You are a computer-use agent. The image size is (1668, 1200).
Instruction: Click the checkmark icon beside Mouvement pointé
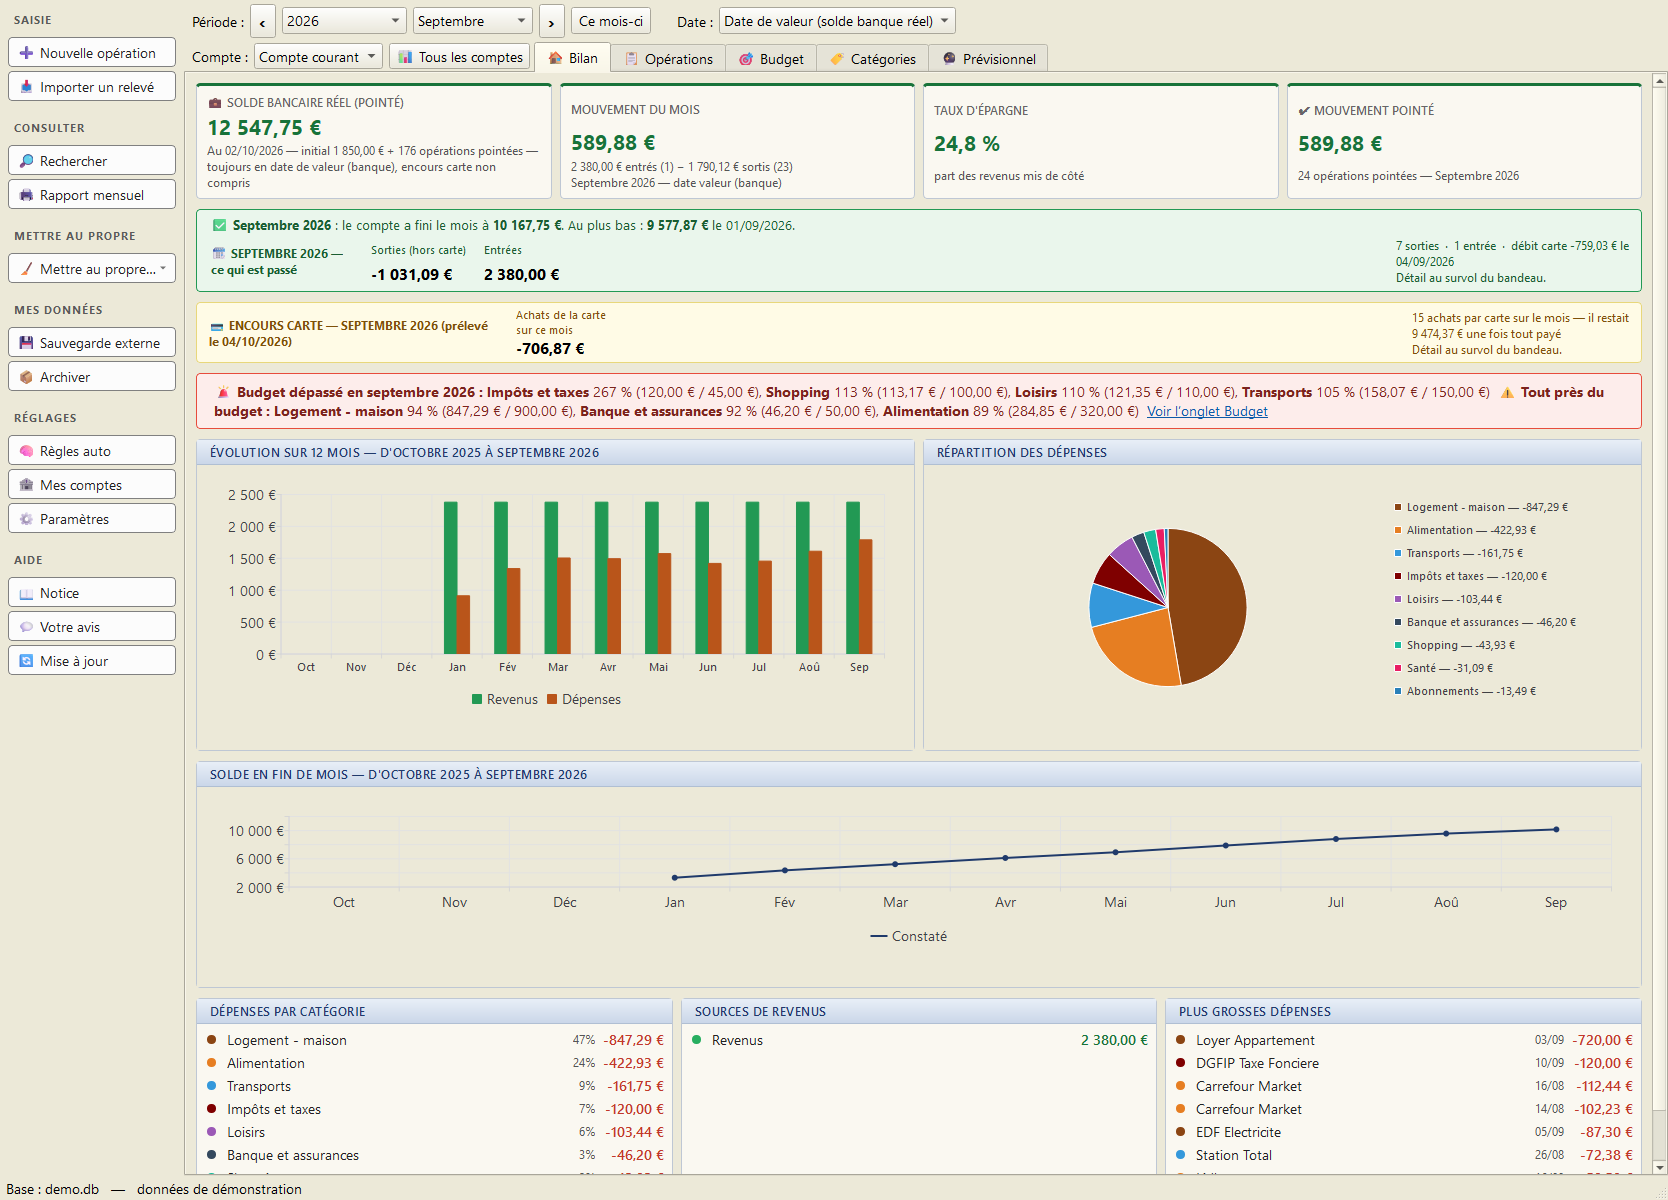pyautogui.click(x=1304, y=111)
